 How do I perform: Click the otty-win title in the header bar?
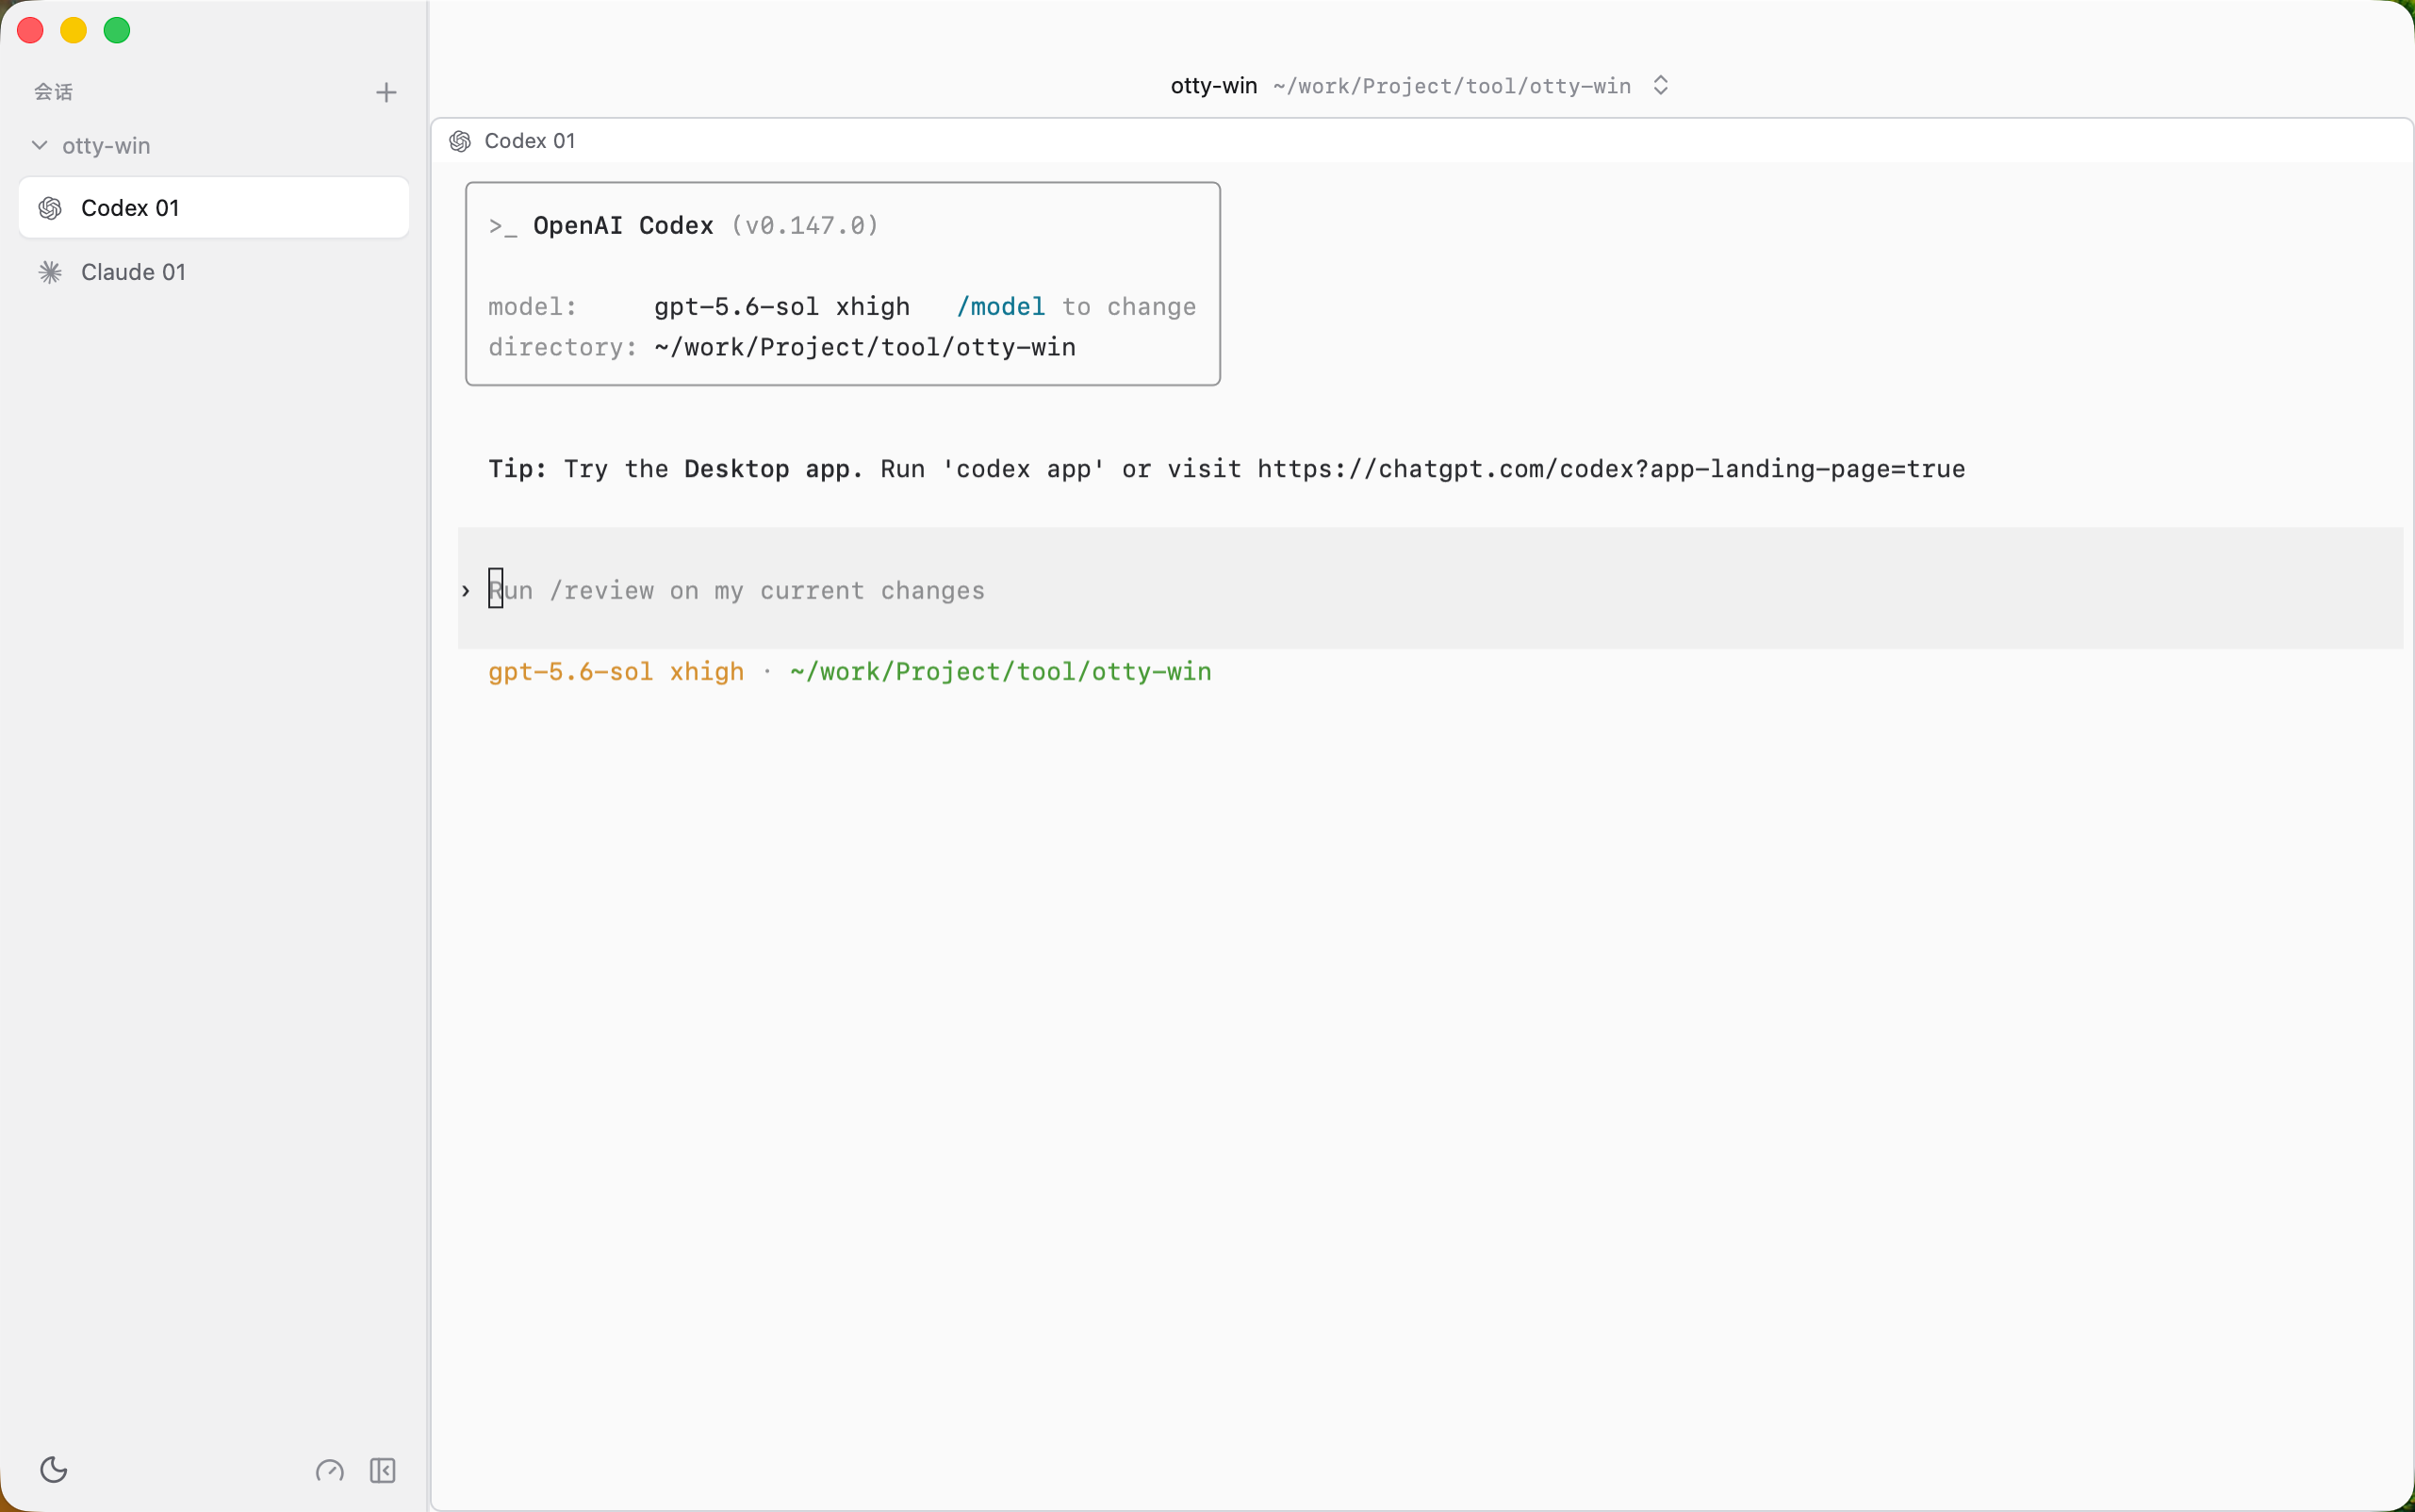1214,86
